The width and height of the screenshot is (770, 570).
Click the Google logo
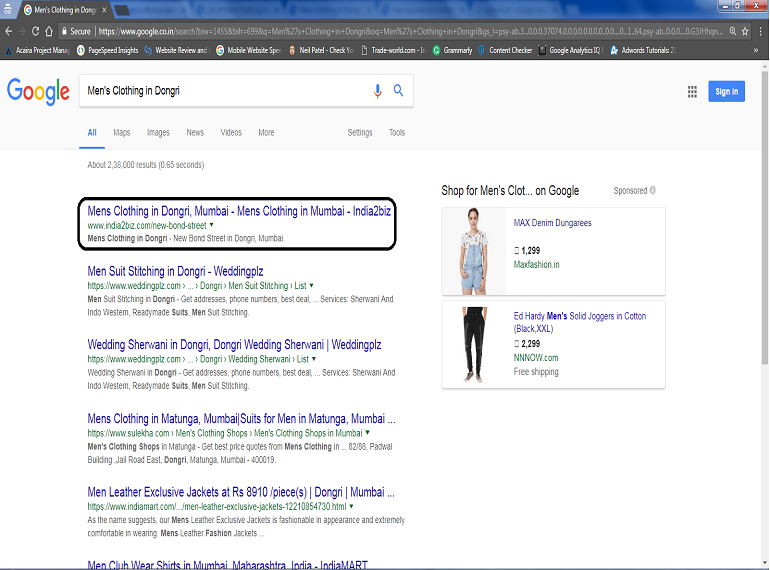[38, 91]
